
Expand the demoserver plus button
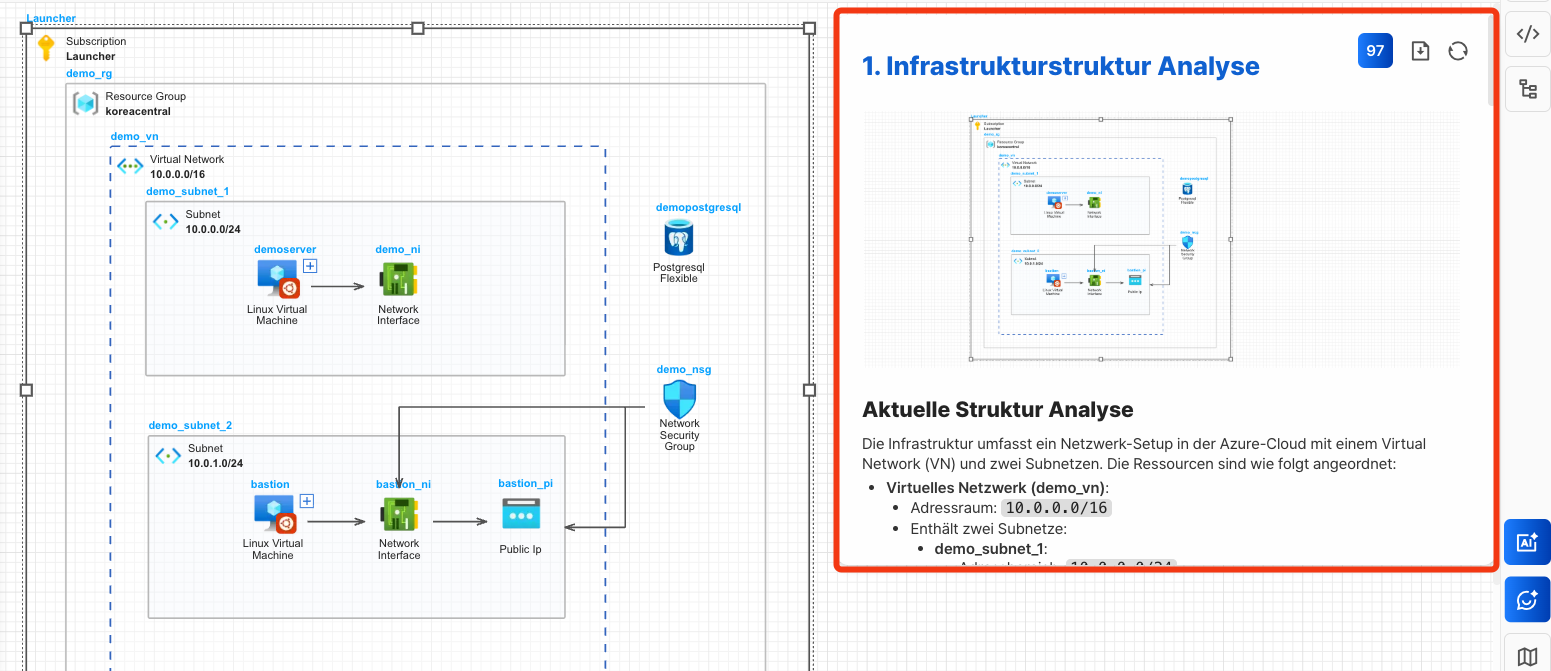[x=310, y=266]
